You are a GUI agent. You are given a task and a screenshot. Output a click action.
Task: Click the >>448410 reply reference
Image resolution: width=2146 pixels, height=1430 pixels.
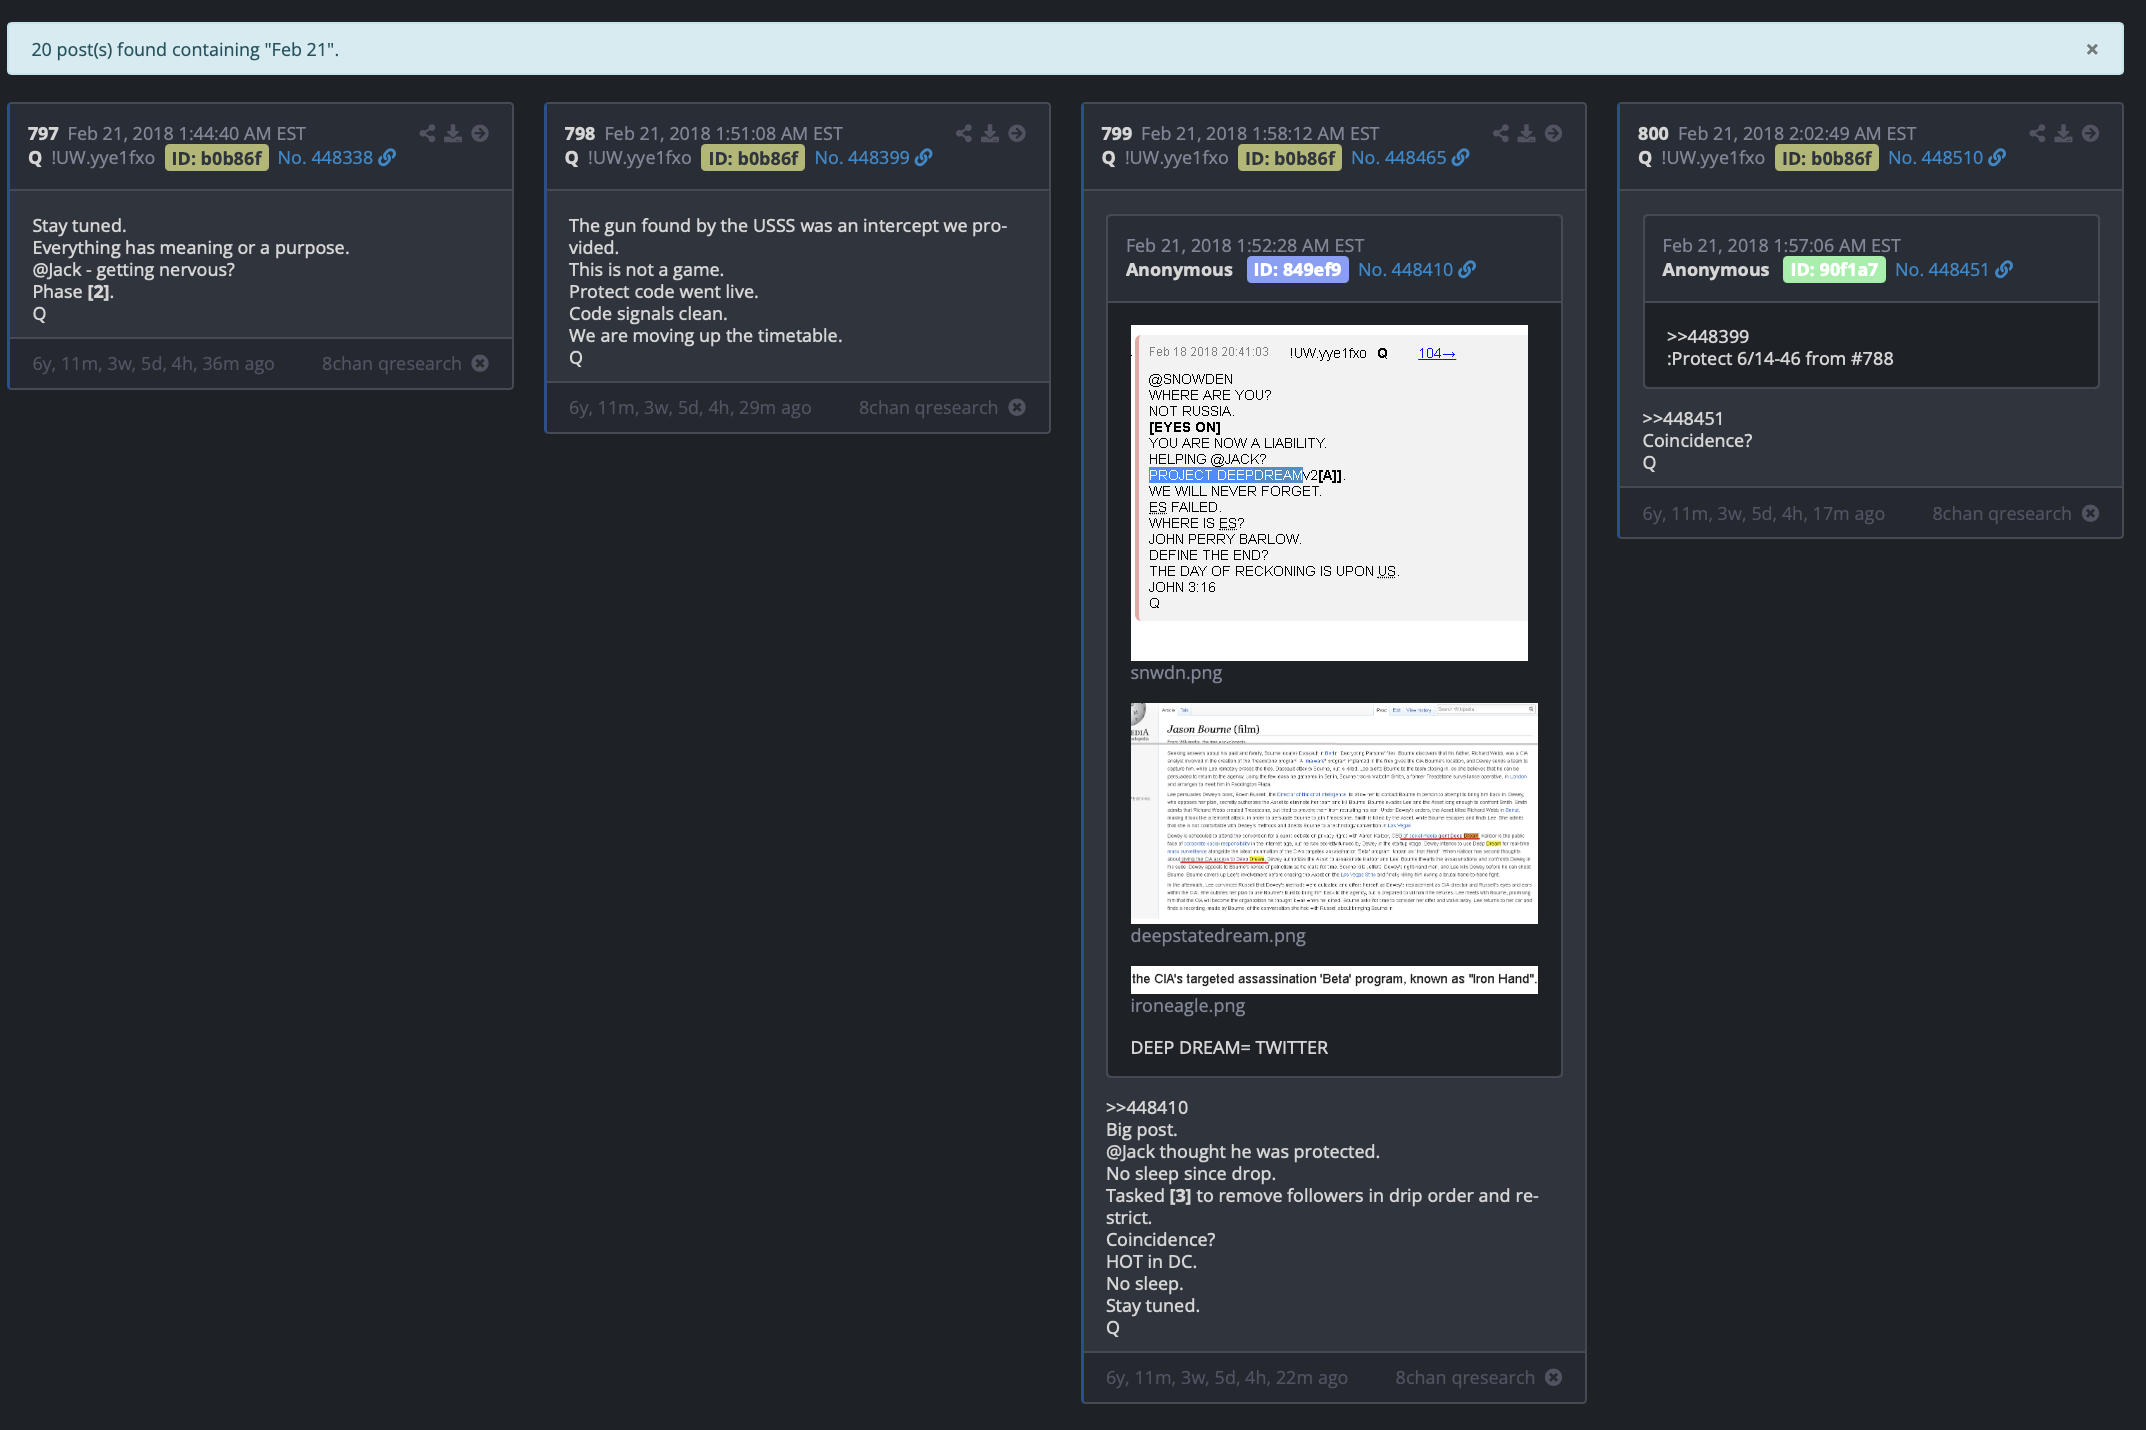point(1147,1108)
